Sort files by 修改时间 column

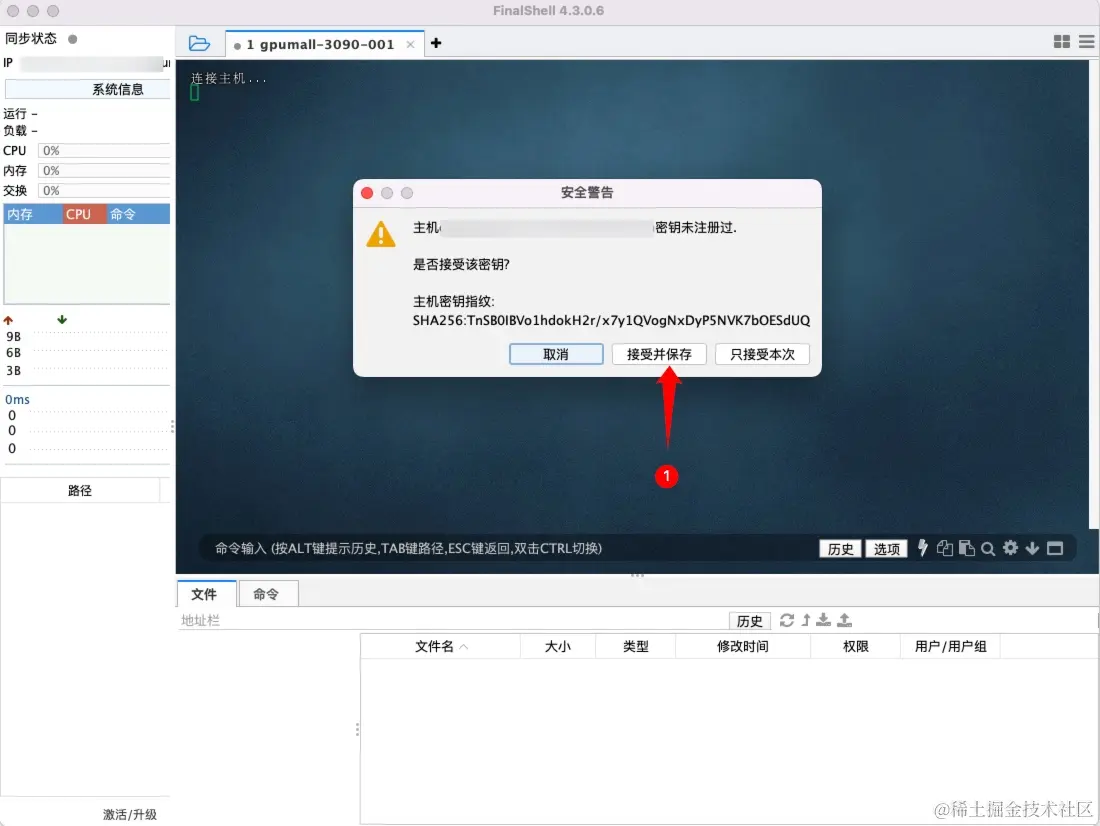click(742, 646)
